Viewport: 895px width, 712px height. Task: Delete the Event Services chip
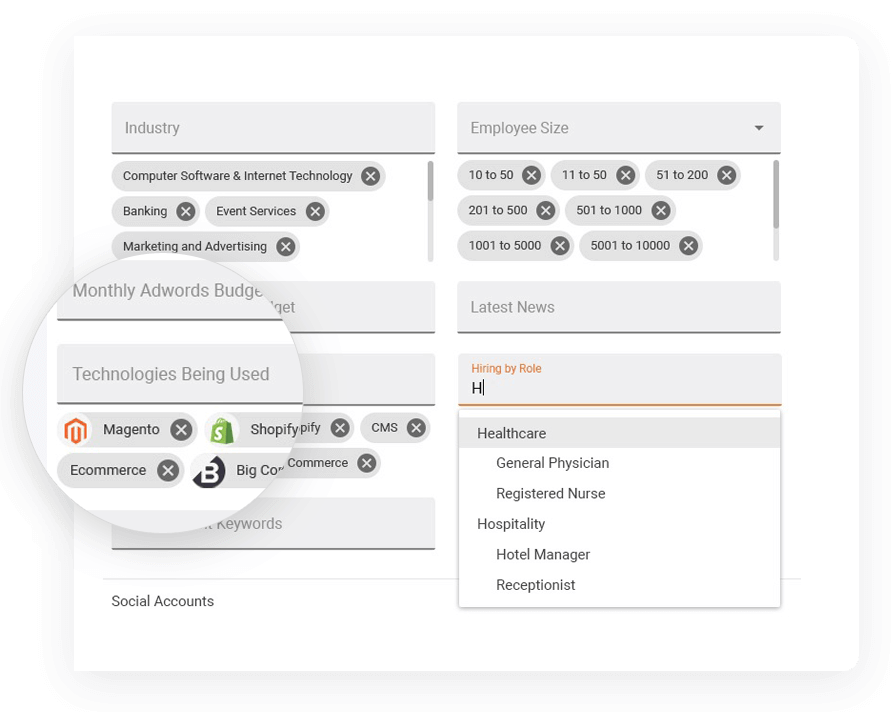[x=315, y=211]
